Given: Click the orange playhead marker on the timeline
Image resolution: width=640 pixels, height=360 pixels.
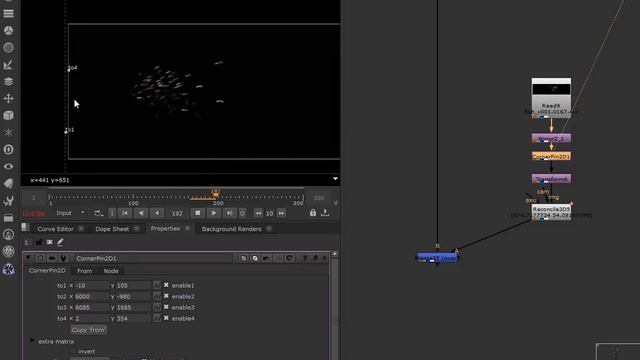Looking at the screenshot, I should pos(216,193).
